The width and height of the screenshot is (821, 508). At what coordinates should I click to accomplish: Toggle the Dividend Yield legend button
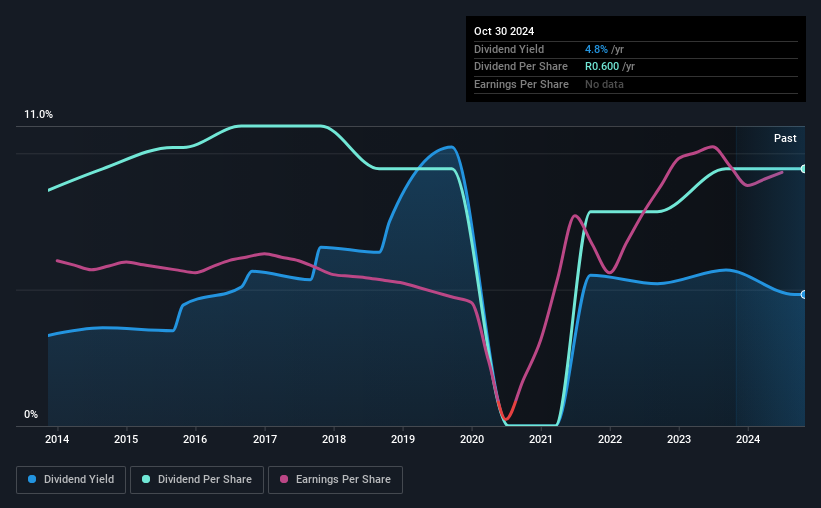point(71,480)
